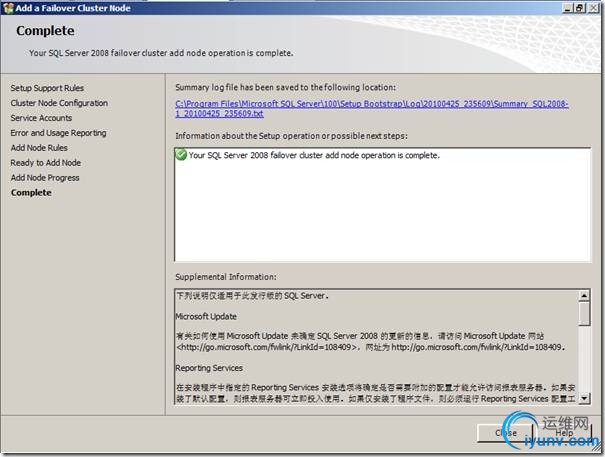605x457 pixels.
Task: Close window using title bar X
Action: [x=593, y=8]
